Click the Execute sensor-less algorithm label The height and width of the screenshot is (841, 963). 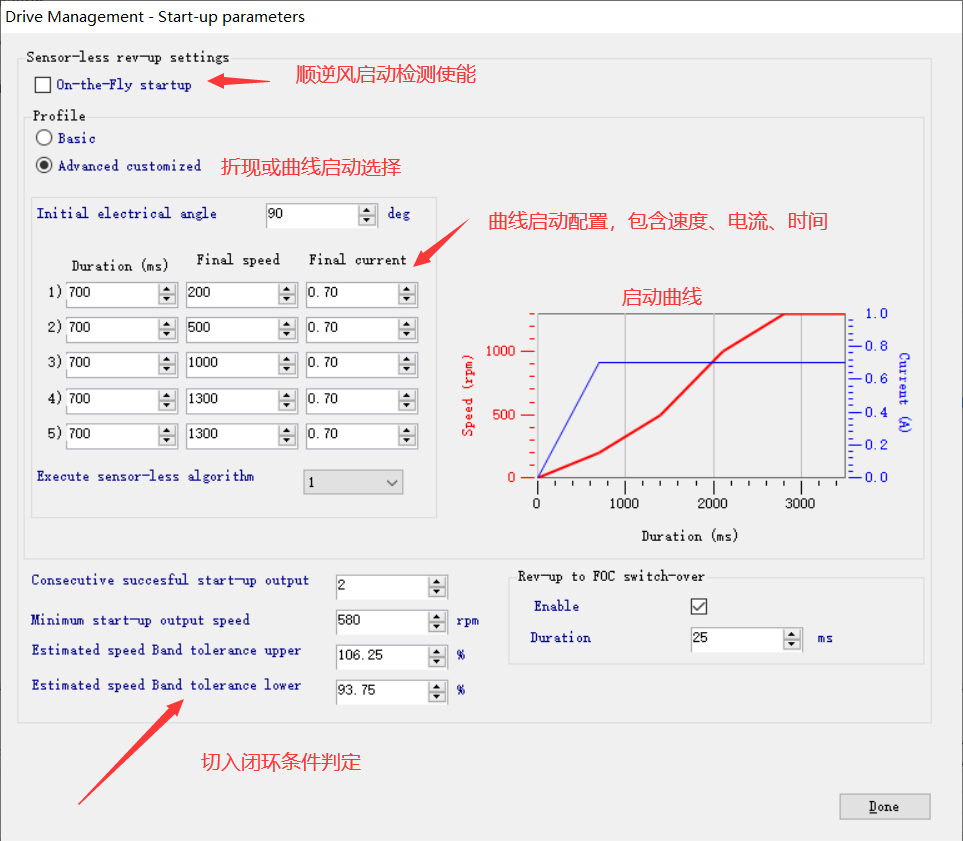(x=145, y=477)
